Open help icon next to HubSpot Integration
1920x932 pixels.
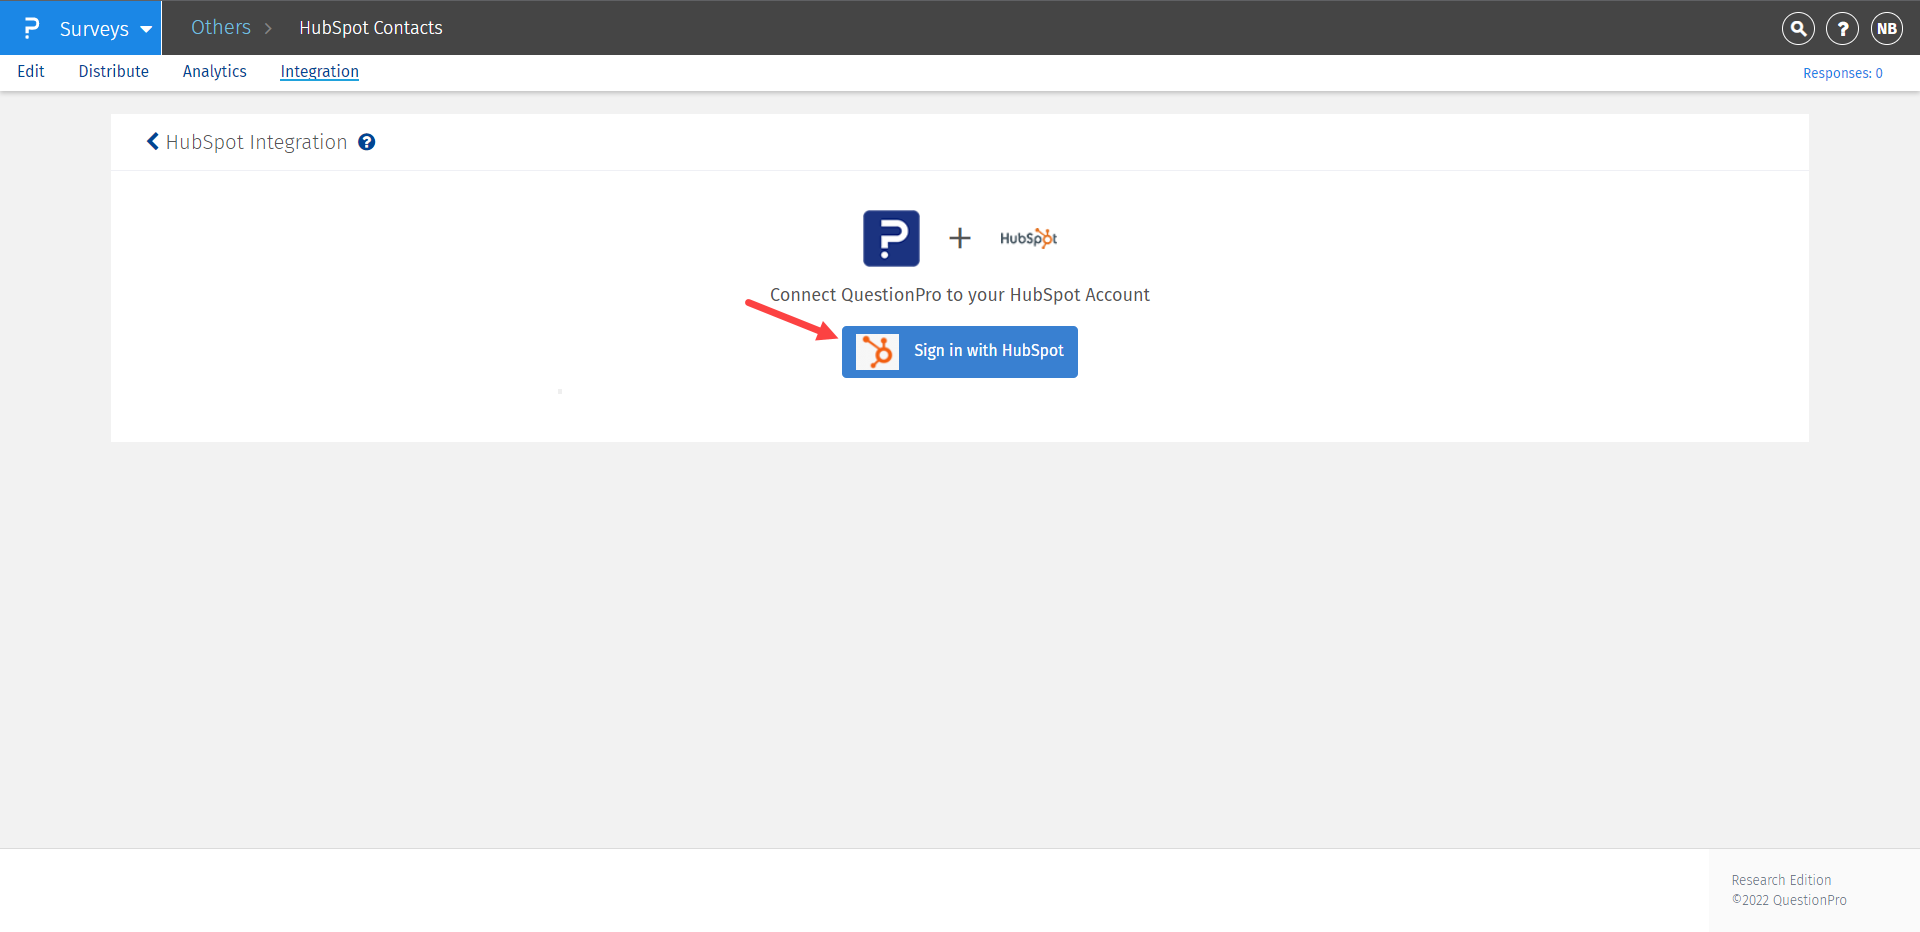[x=367, y=142]
